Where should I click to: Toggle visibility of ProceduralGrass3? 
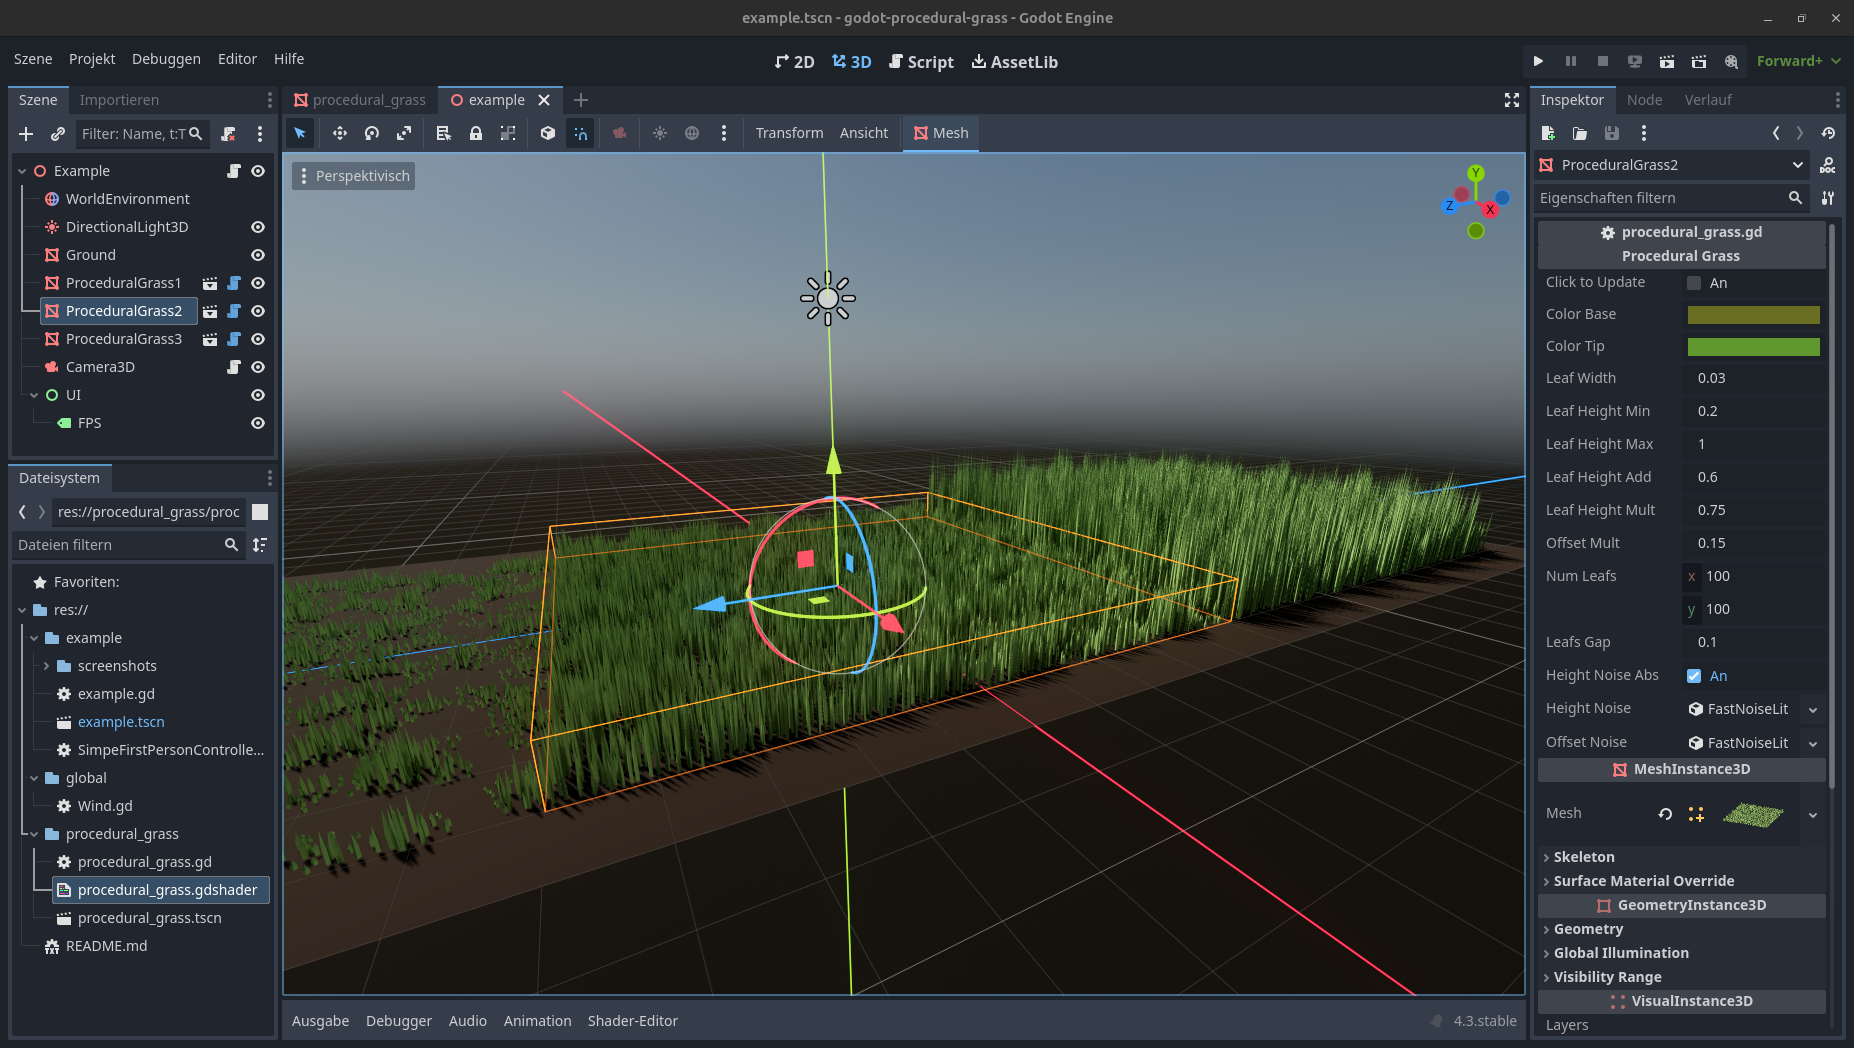click(x=258, y=339)
